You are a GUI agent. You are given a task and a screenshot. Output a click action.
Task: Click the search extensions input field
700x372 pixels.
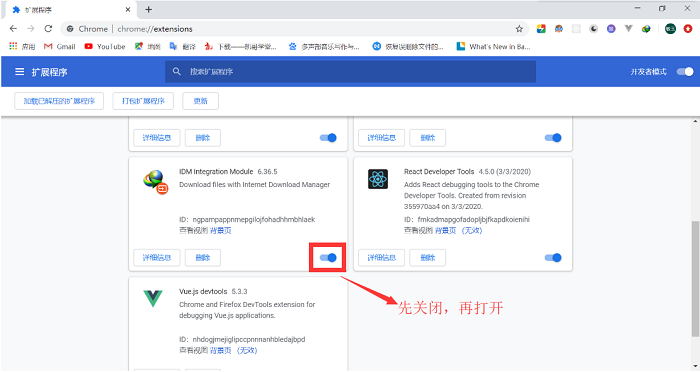(350, 71)
